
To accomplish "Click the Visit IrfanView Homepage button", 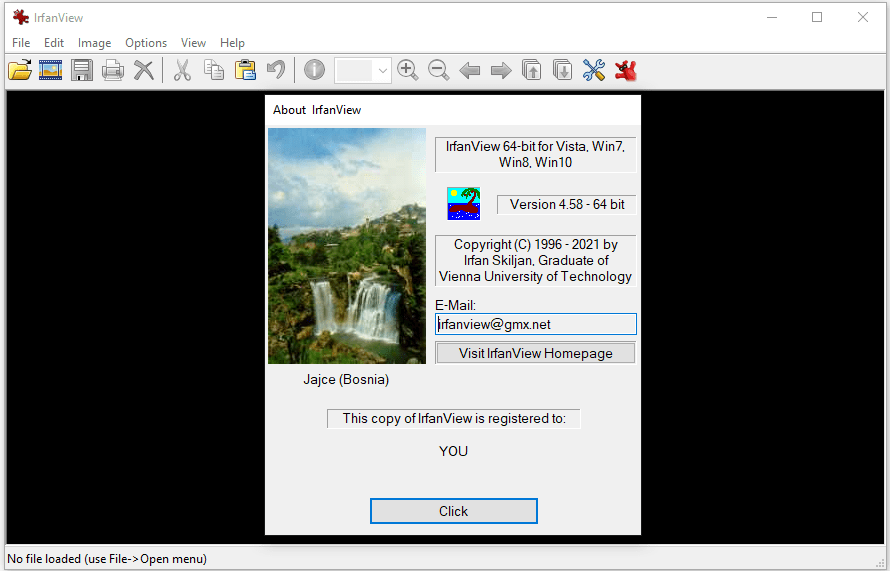I will coord(535,353).
